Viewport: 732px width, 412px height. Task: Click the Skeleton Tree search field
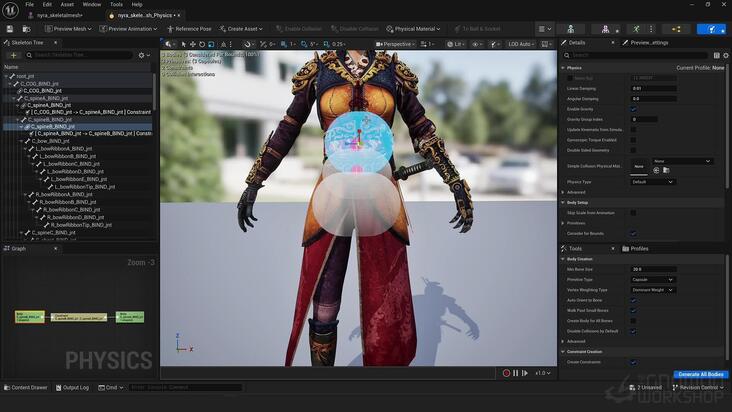79,55
